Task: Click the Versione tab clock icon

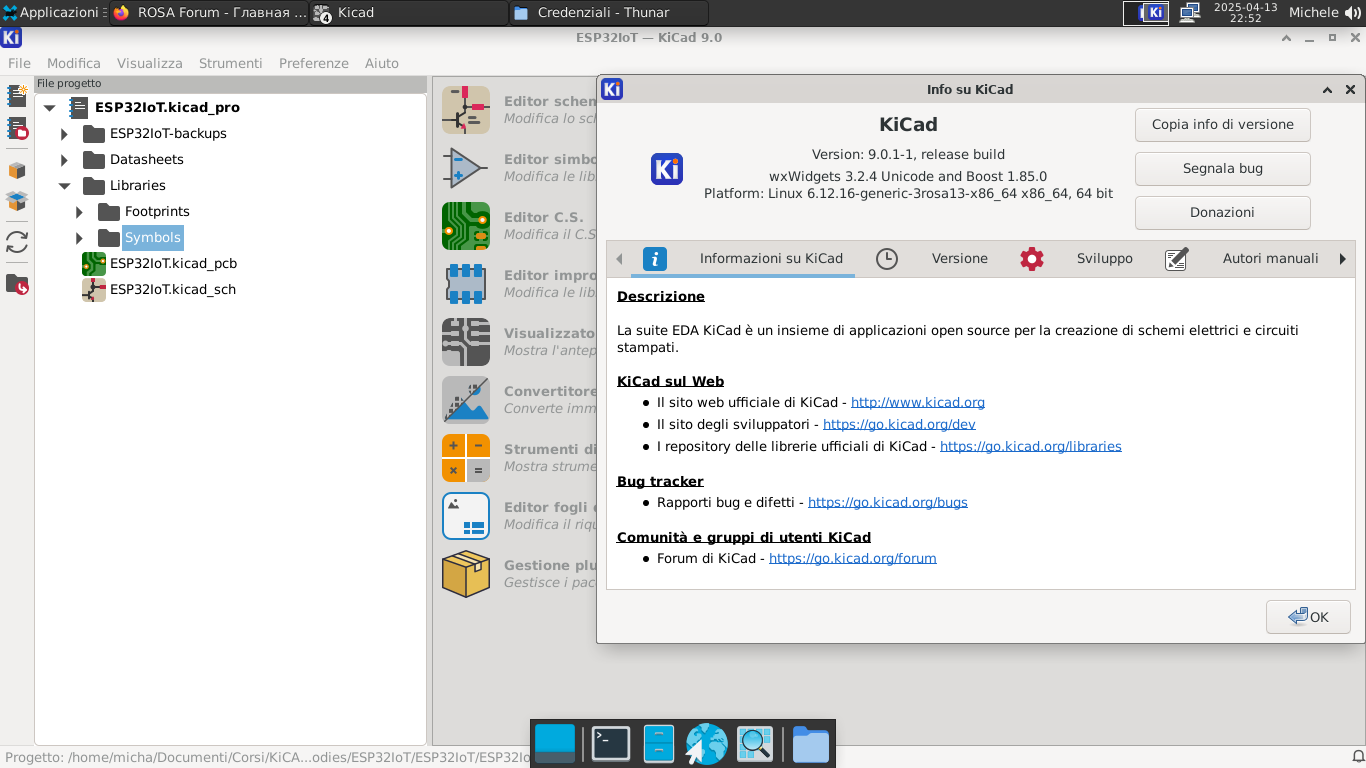Action: (x=887, y=259)
